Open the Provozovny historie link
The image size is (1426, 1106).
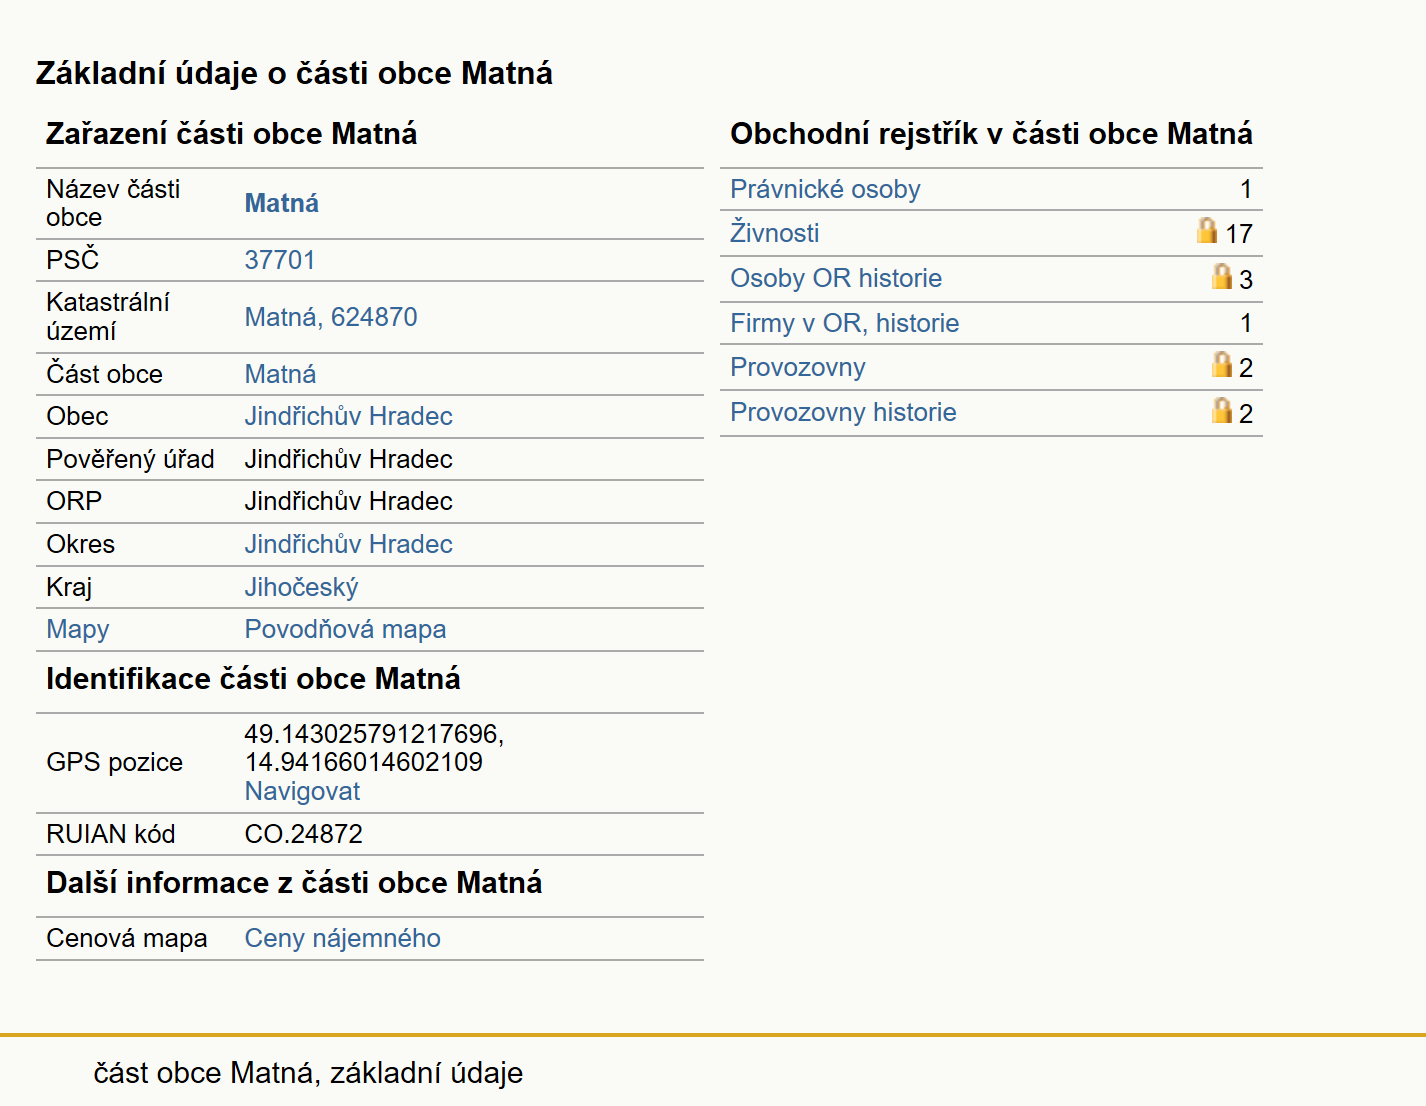[x=843, y=412]
